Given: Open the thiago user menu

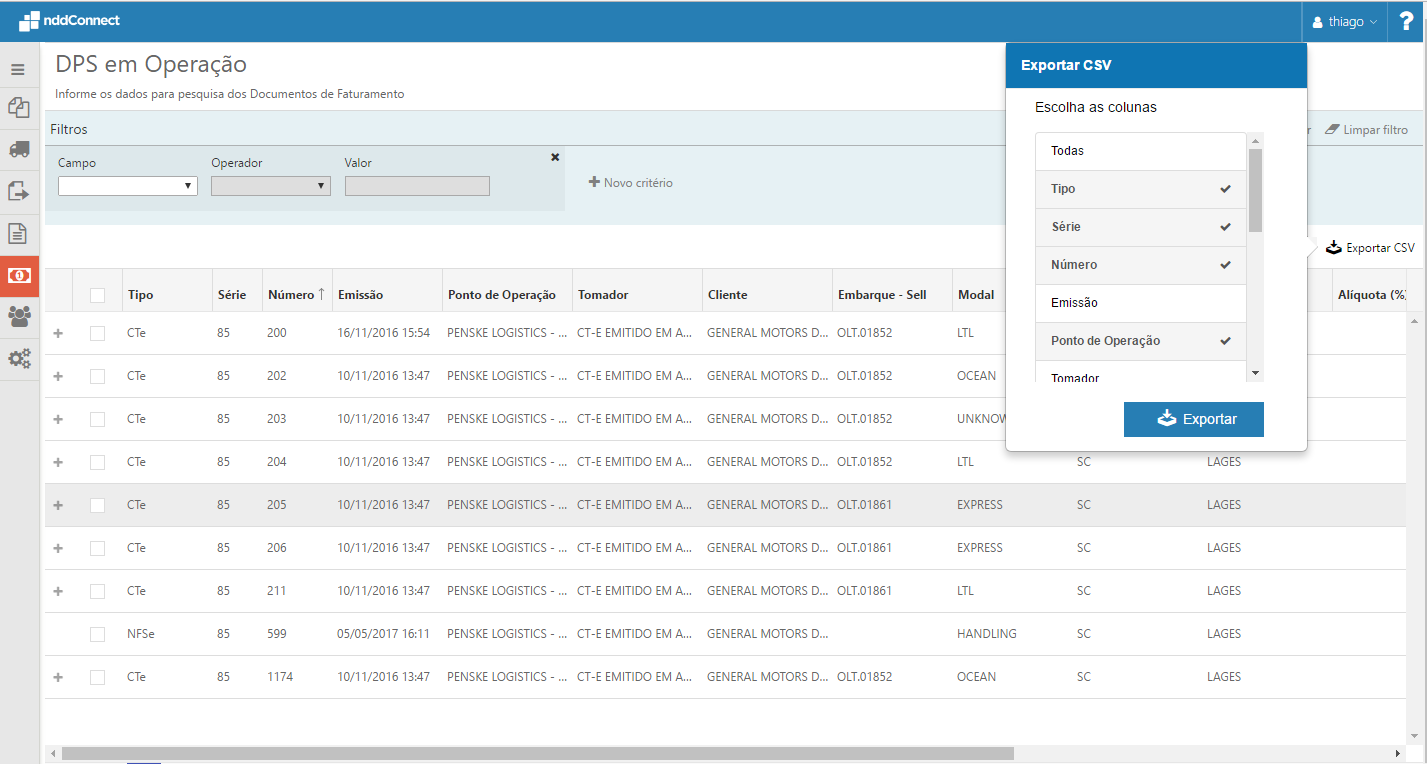Looking at the screenshot, I should pyautogui.click(x=1345, y=21).
